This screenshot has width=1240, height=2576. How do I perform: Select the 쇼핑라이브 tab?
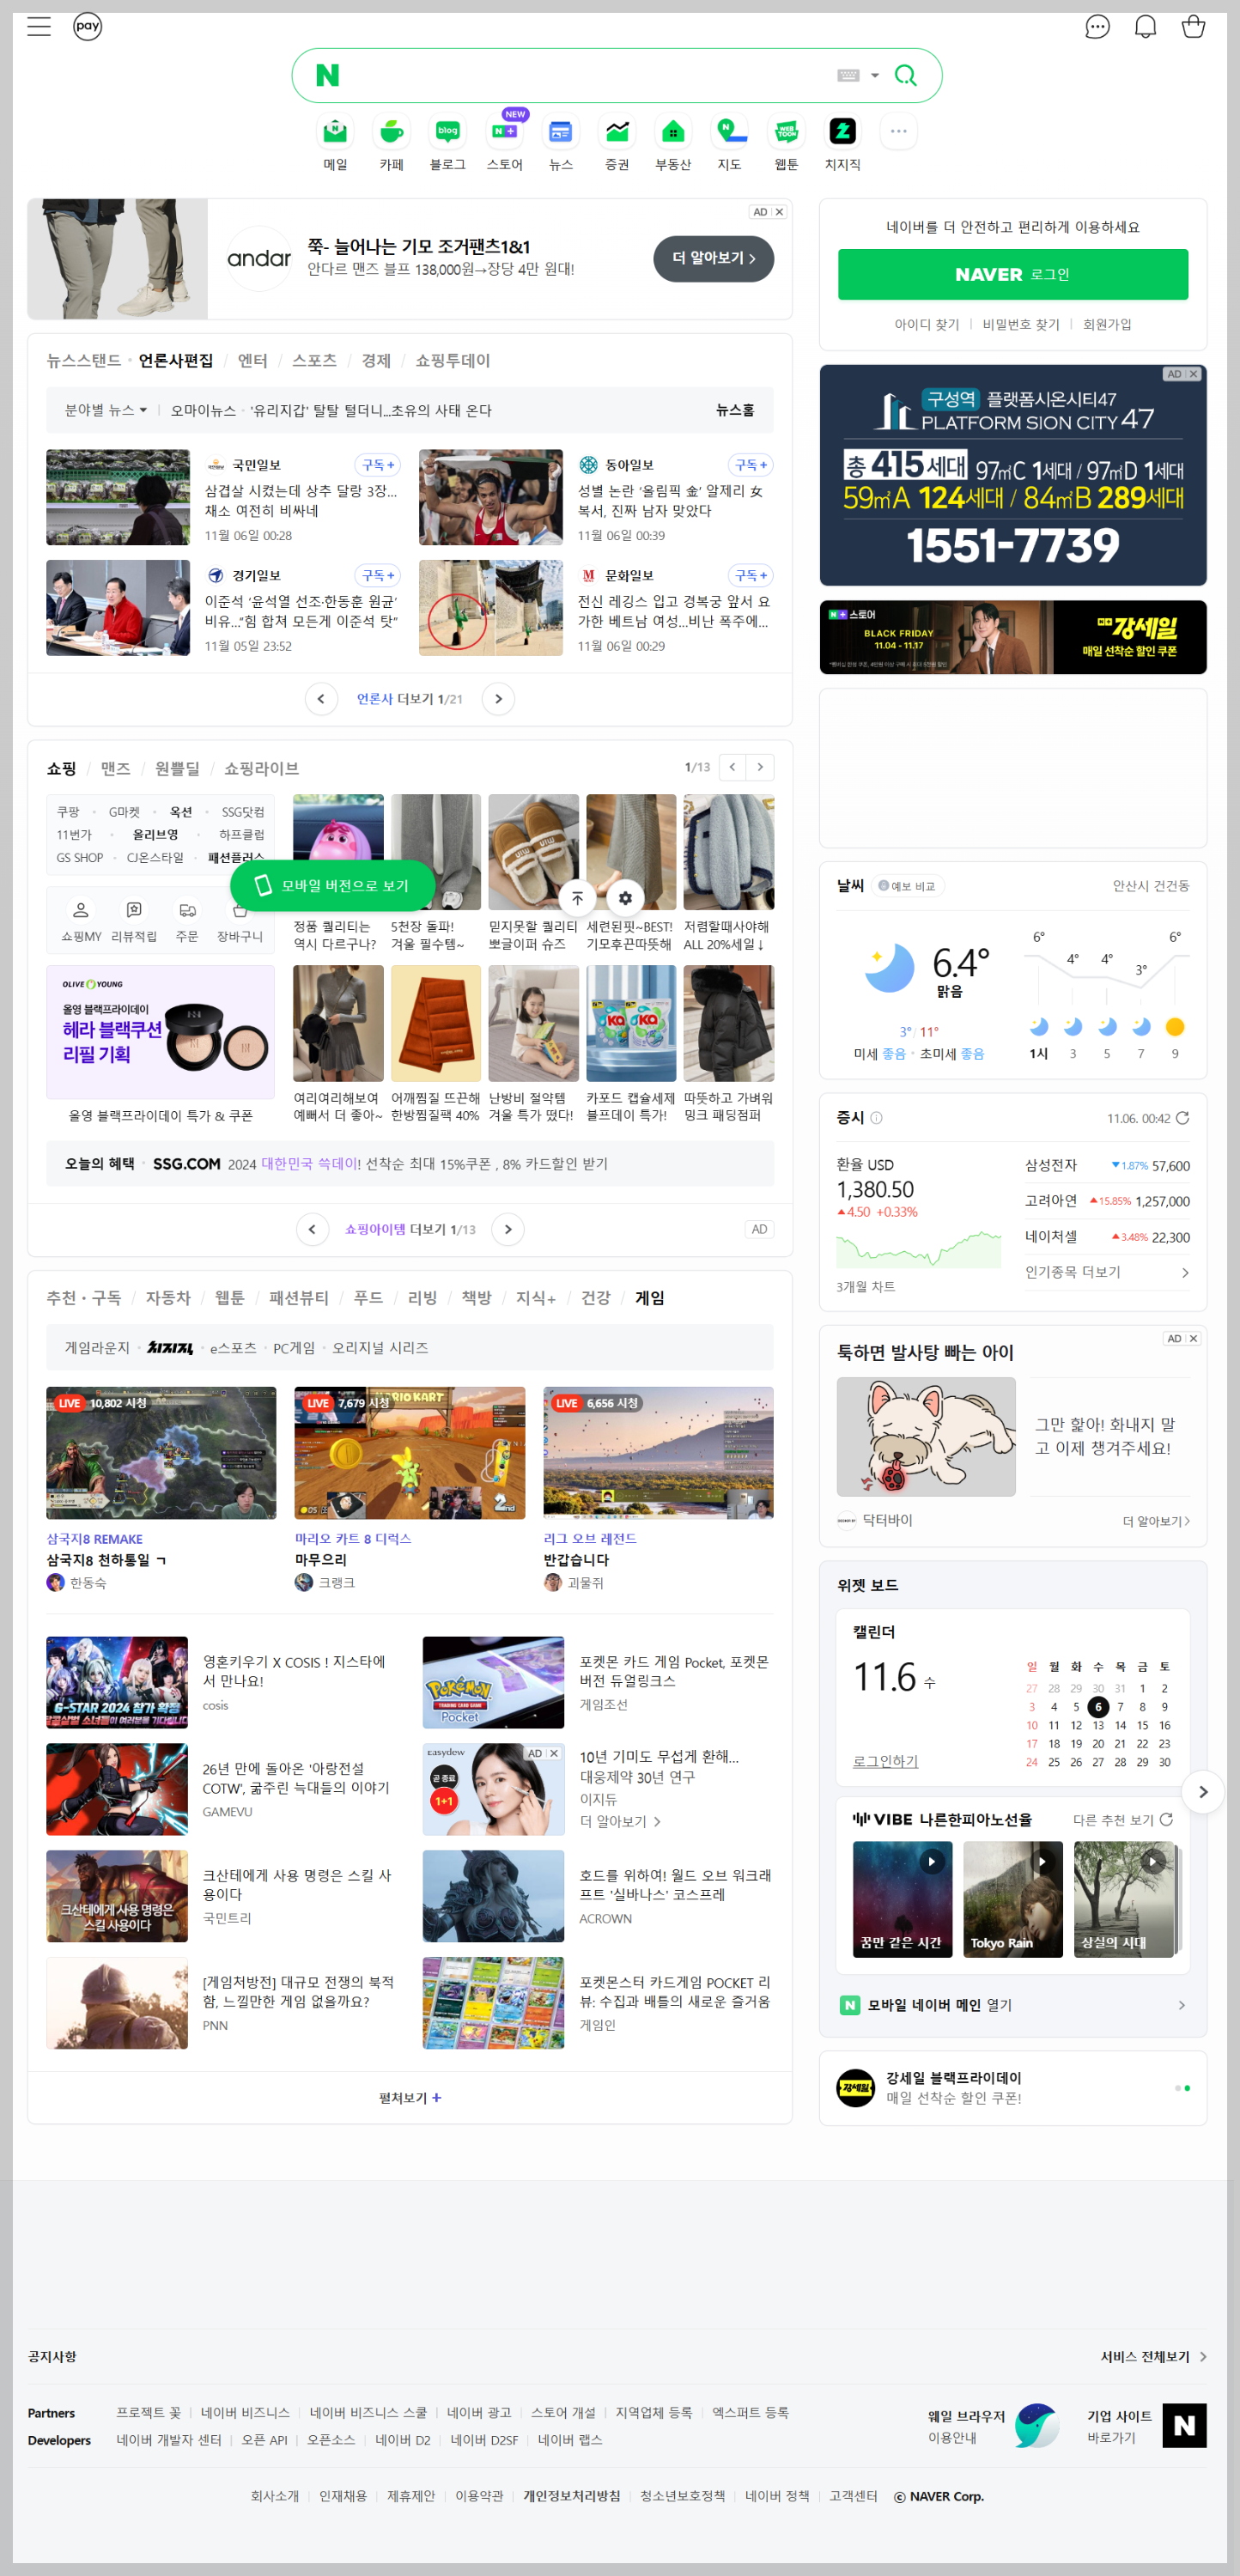tap(261, 768)
